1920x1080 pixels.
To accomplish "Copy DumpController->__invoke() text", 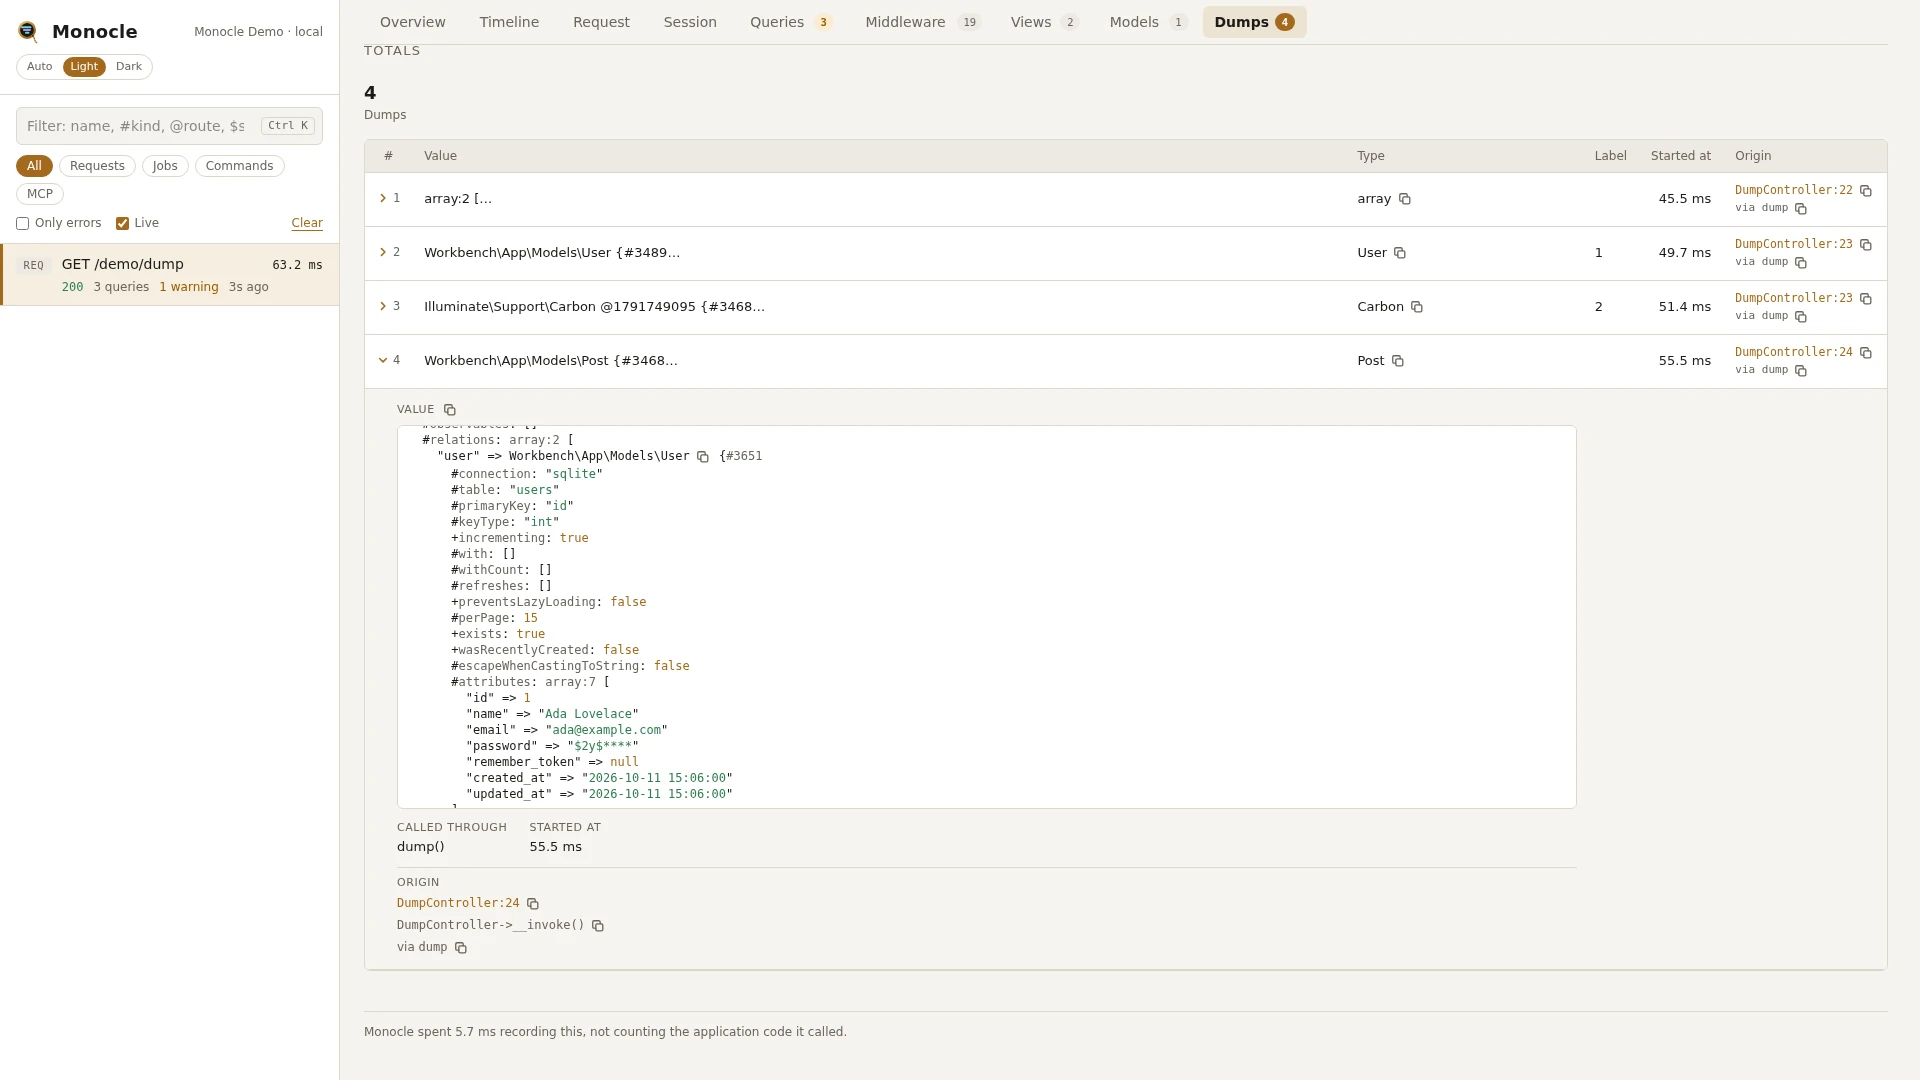I will pos(598,926).
